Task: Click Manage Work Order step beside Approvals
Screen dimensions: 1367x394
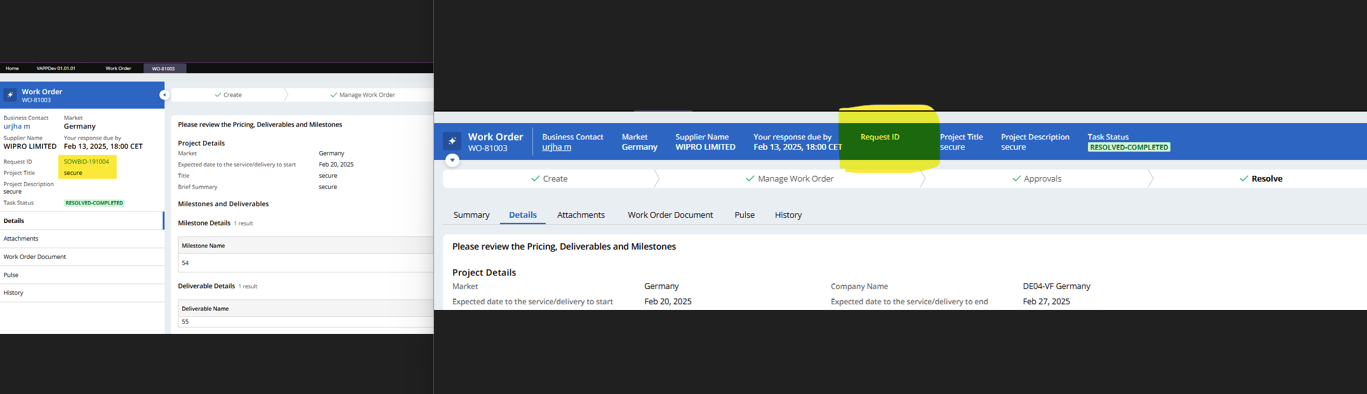Action: (x=789, y=179)
